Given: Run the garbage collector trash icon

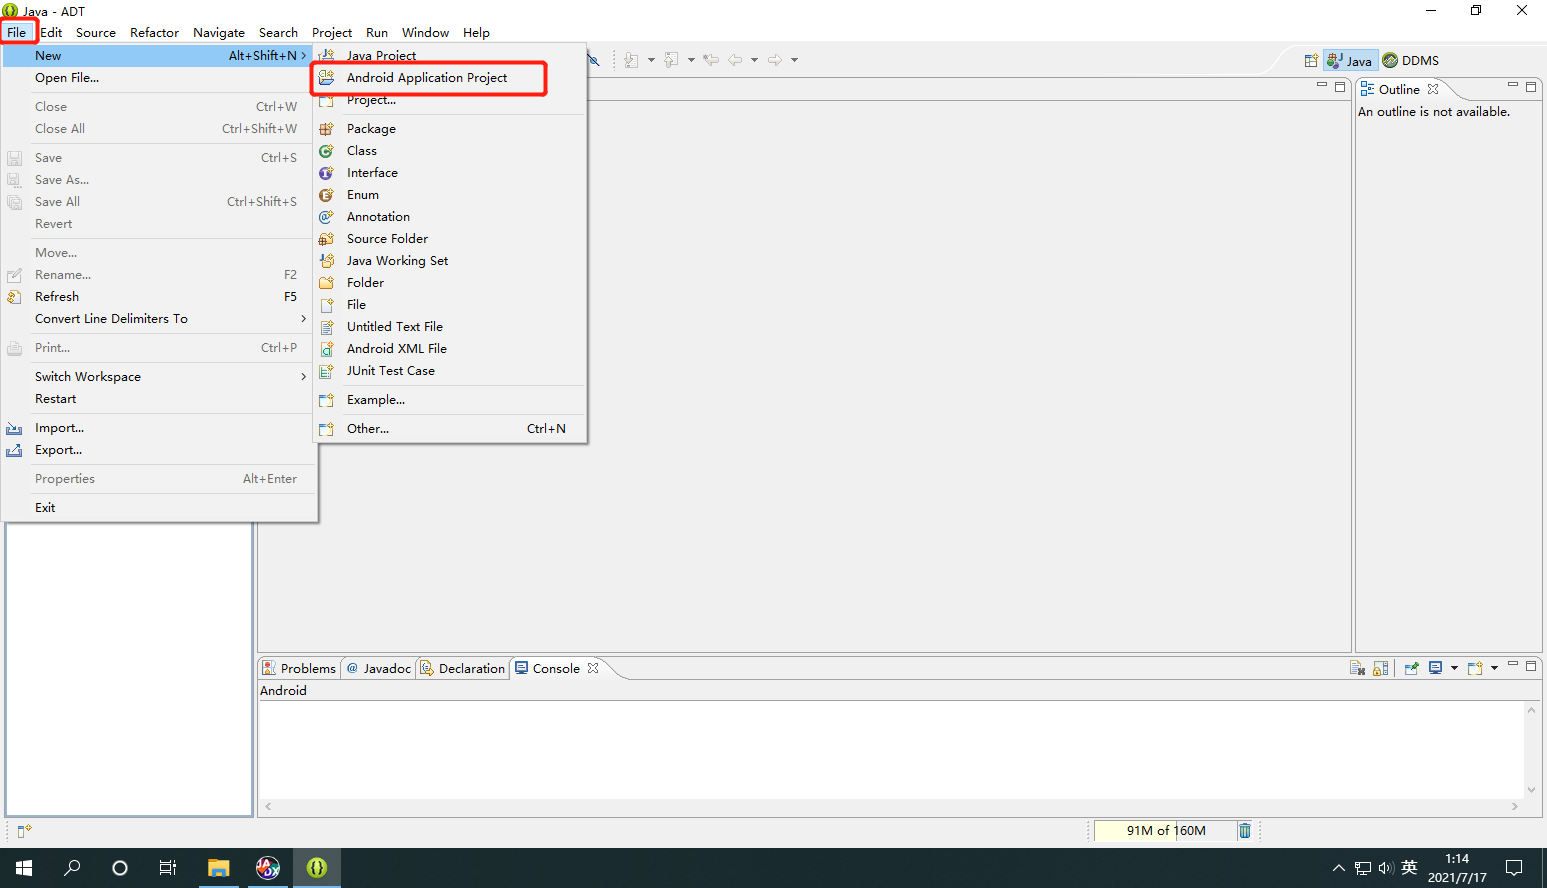Looking at the screenshot, I should point(1245,831).
